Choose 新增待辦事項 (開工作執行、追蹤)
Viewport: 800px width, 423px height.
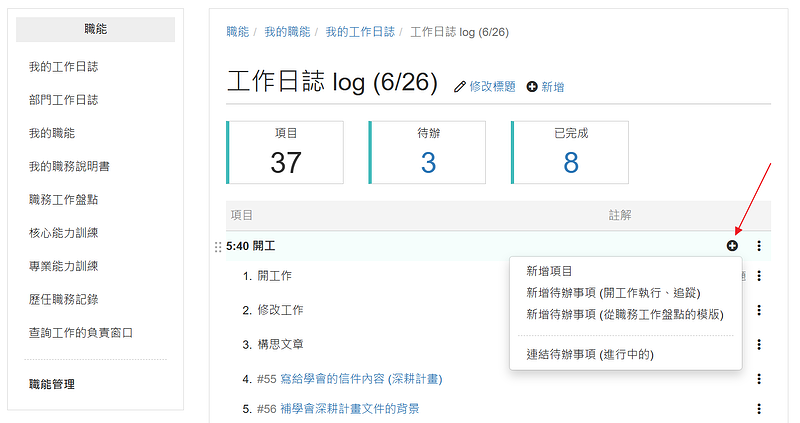click(x=613, y=293)
